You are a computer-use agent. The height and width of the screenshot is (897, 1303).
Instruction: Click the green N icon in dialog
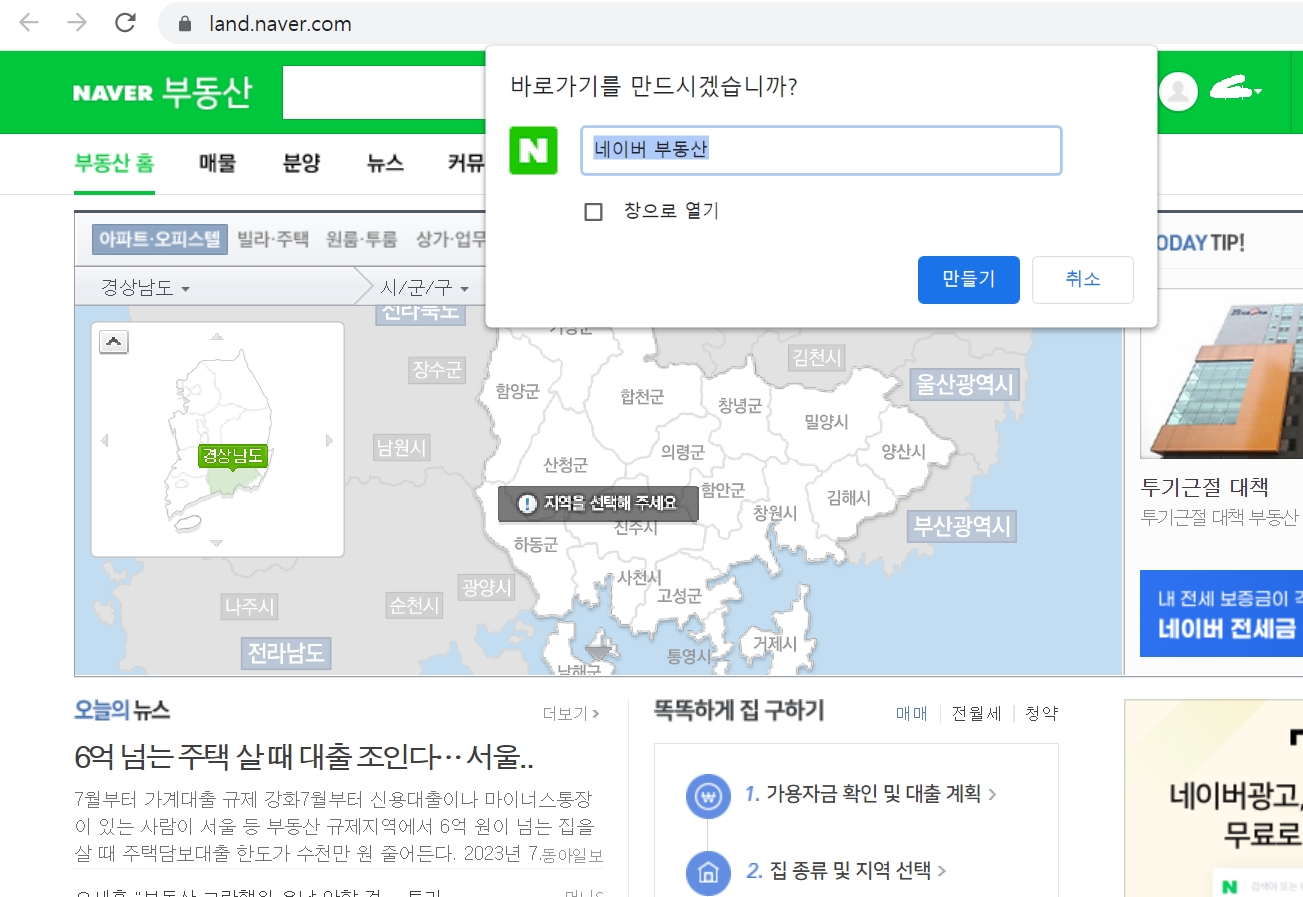click(x=533, y=150)
